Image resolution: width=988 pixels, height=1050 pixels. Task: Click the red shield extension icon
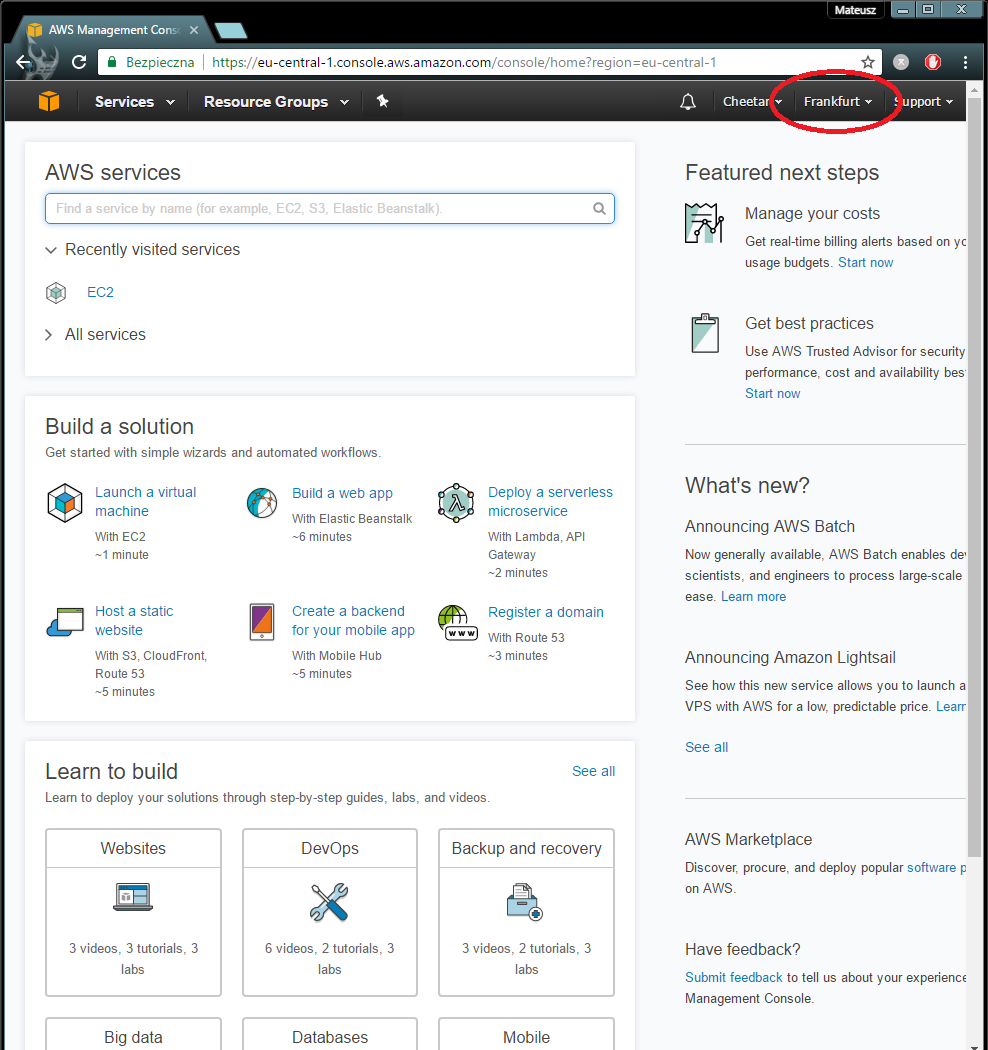click(933, 62)
